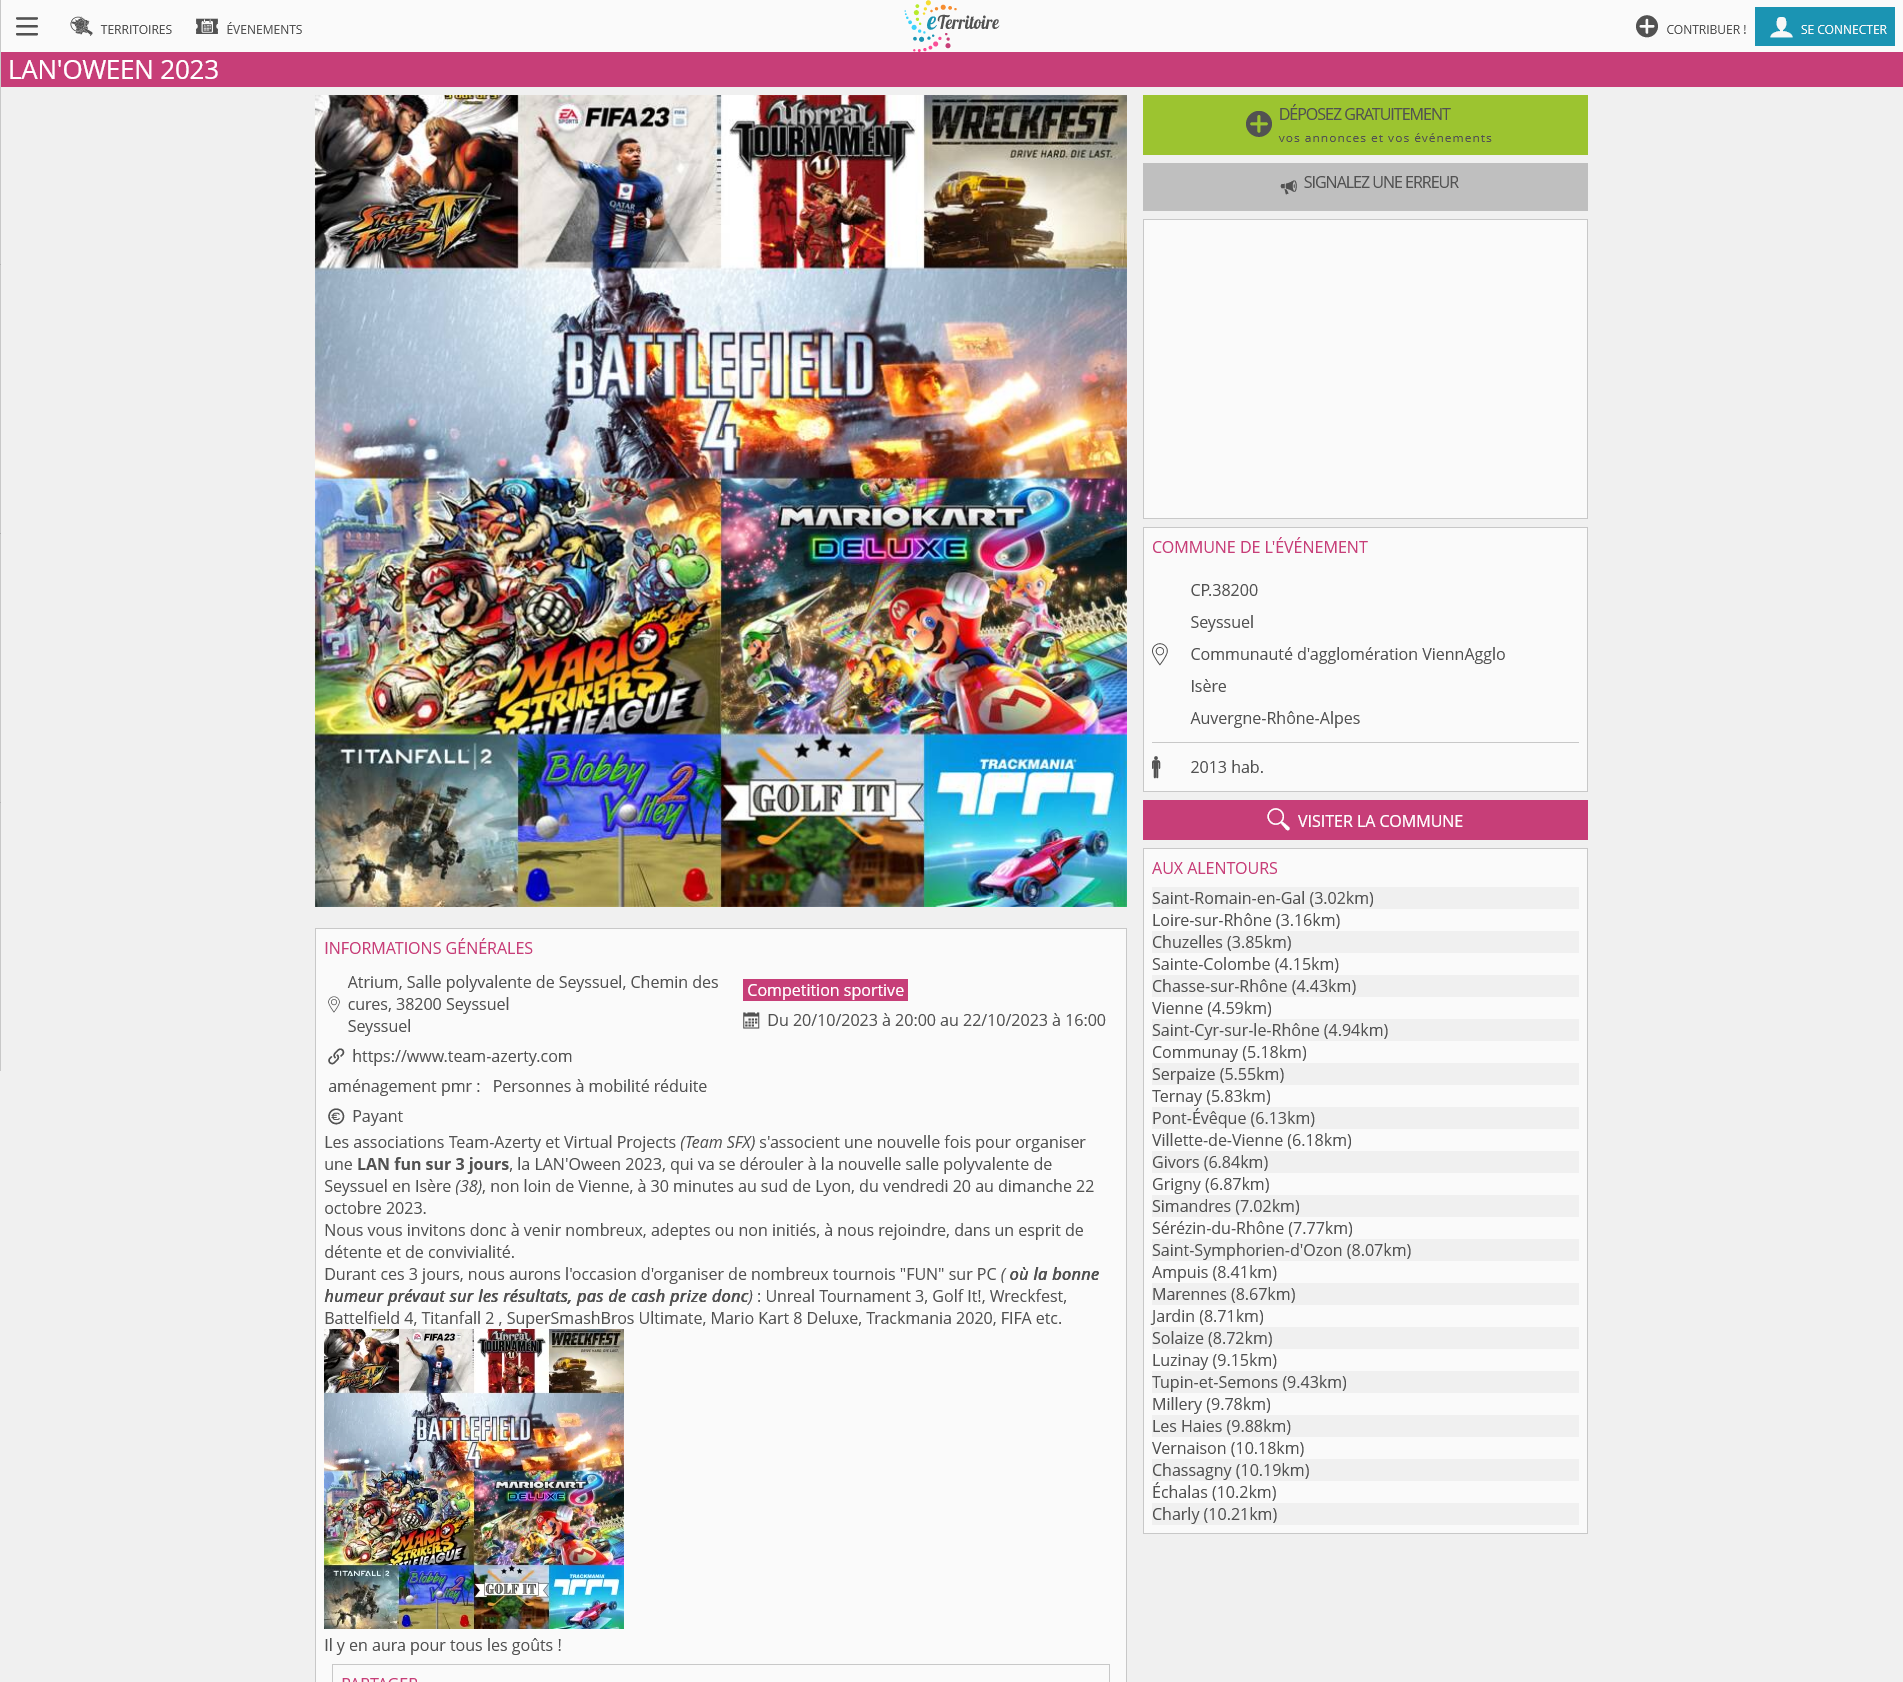Click Visiter la commune button
This screenshot has width=1903, height=1682.
point(1365,820)
